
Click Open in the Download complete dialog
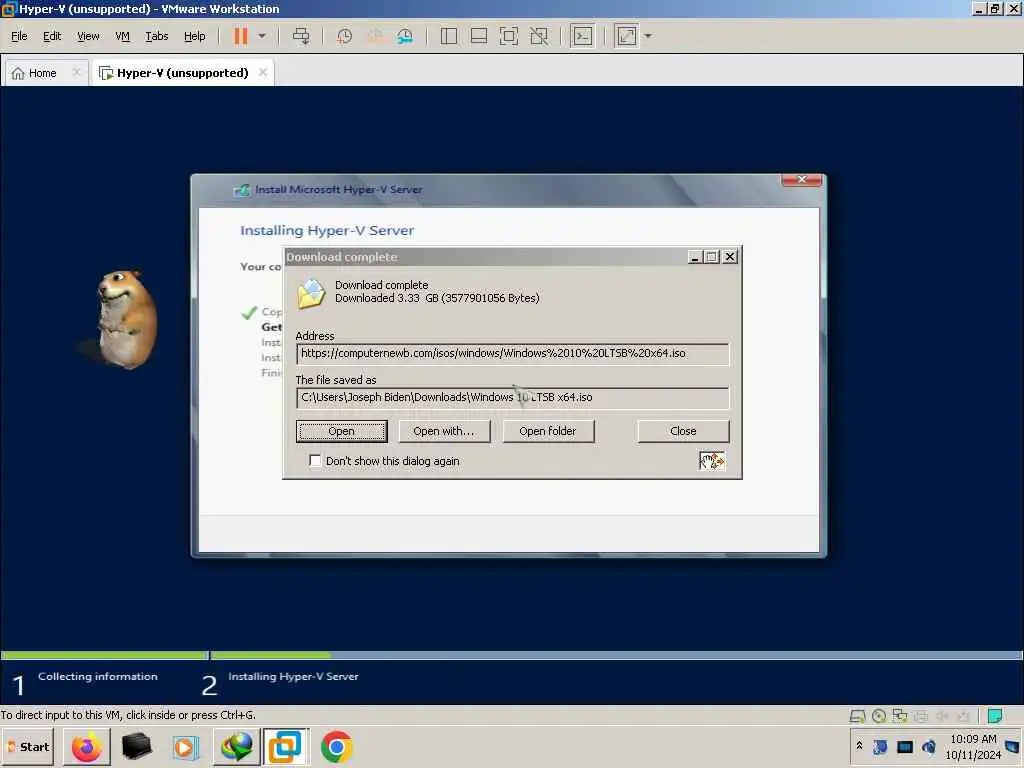342,431
